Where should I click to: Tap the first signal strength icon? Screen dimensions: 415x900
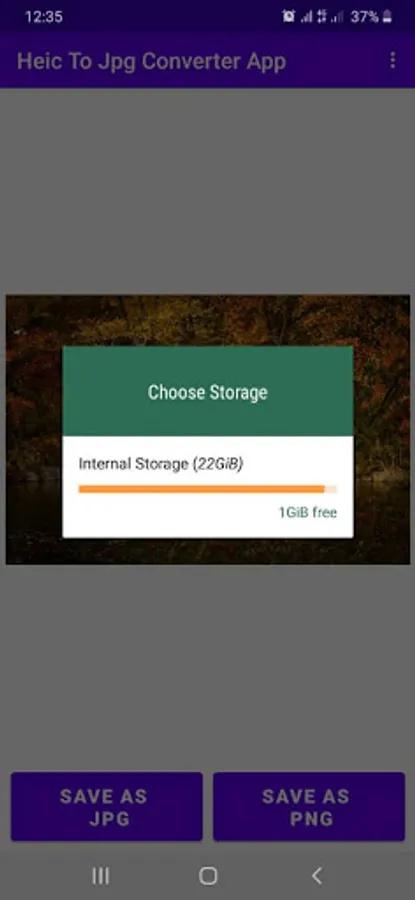coord(307,17)
